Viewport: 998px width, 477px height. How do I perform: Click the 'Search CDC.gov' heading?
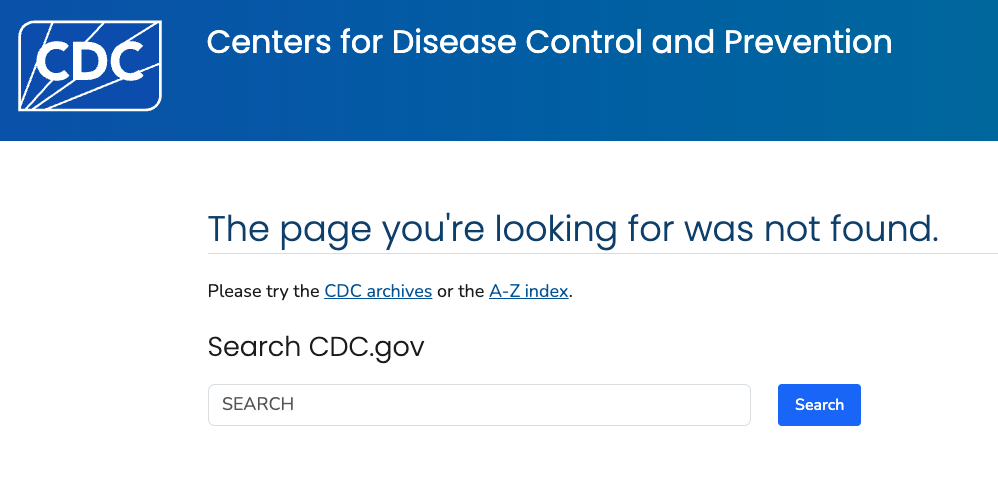316,347
